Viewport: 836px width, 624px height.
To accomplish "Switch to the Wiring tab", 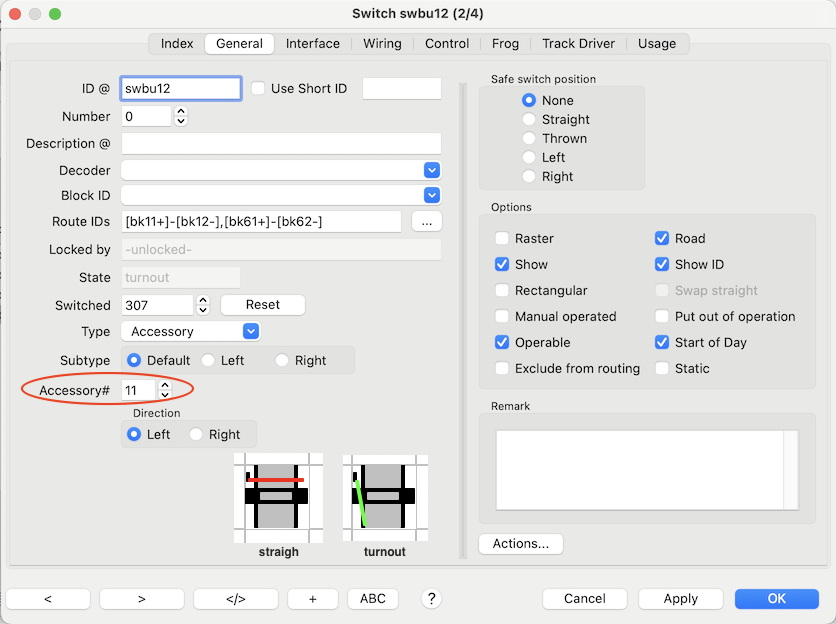I will [x=382, y=44].
